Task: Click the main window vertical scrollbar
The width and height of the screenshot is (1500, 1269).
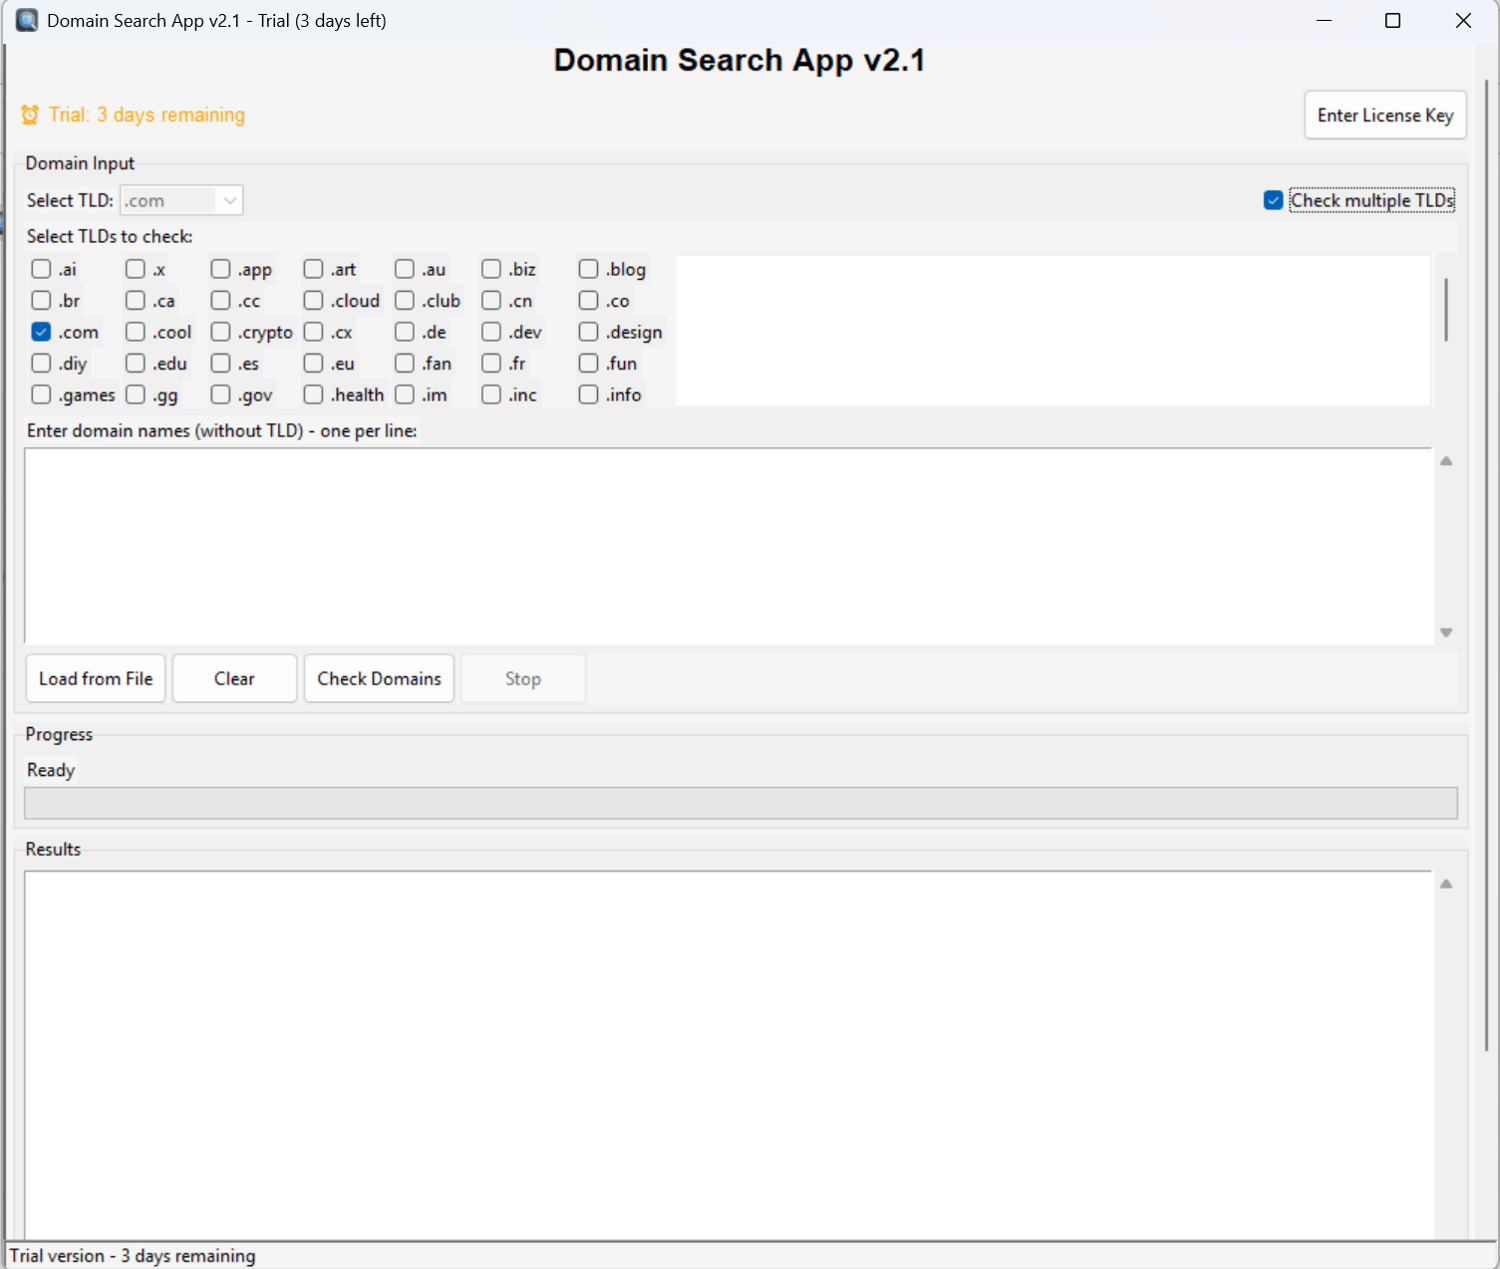Action: (x=1487, y=565)
